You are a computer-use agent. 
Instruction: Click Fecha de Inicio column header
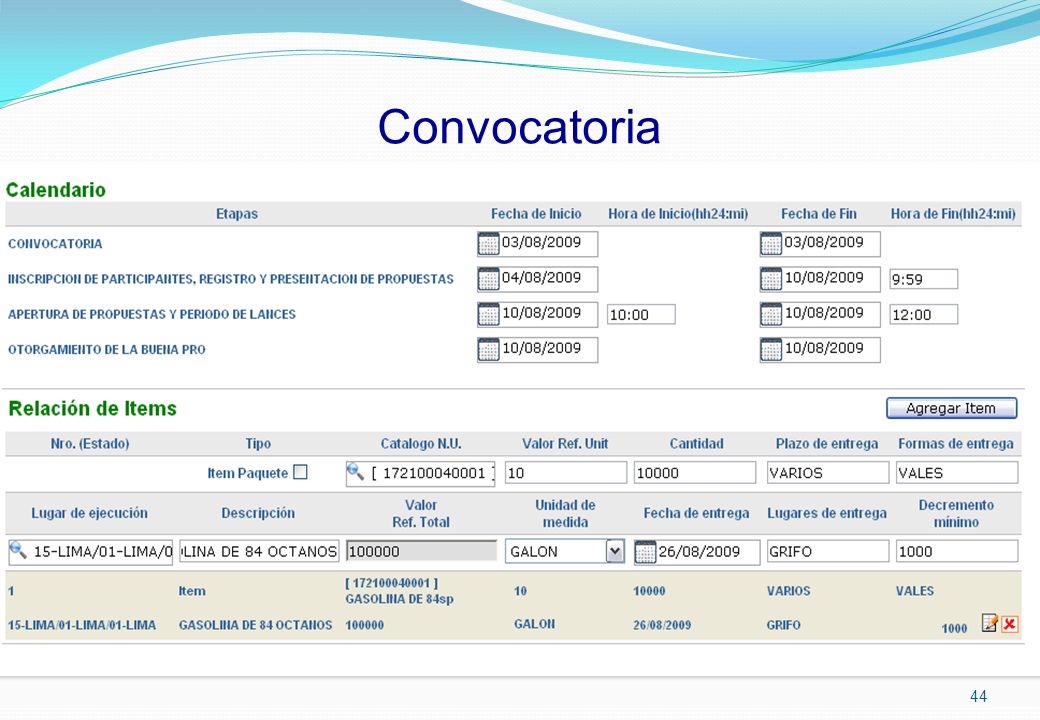[536, 214]
